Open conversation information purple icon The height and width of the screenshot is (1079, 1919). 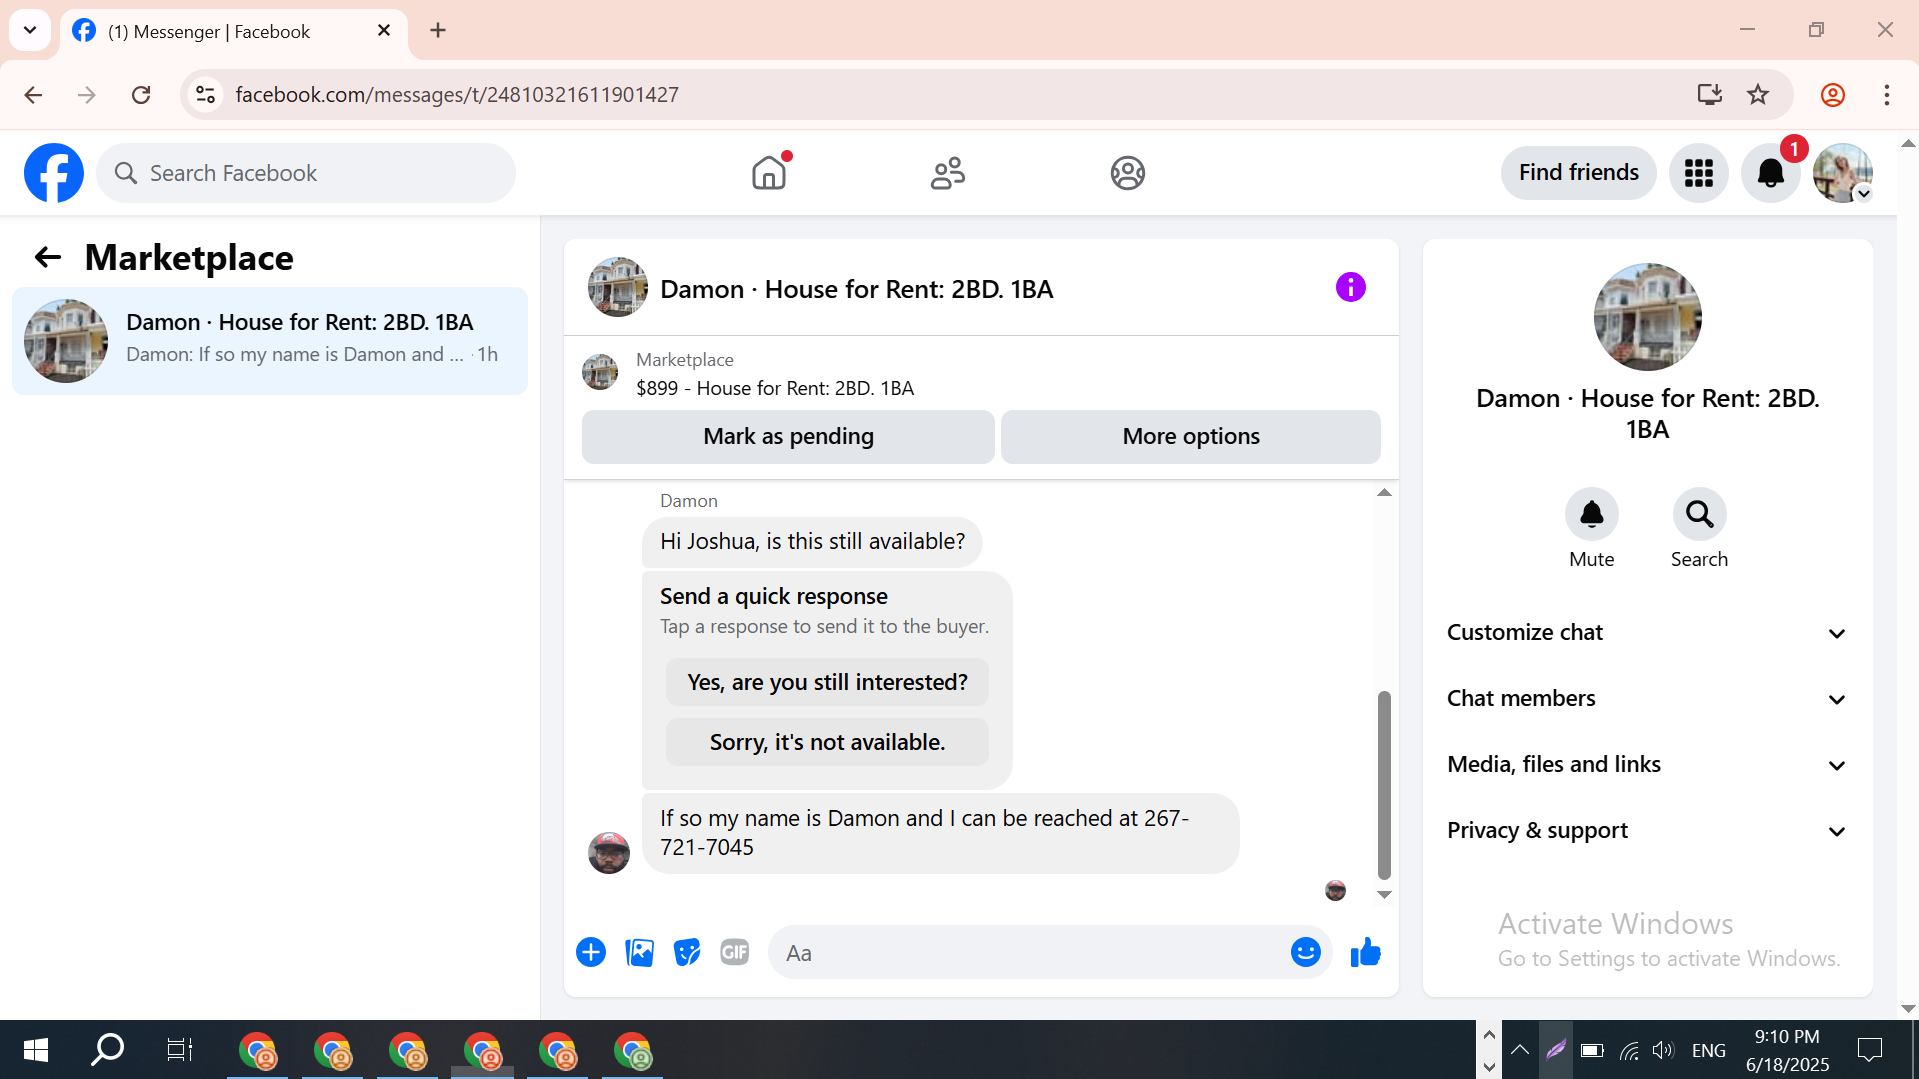pos(1350,288)
